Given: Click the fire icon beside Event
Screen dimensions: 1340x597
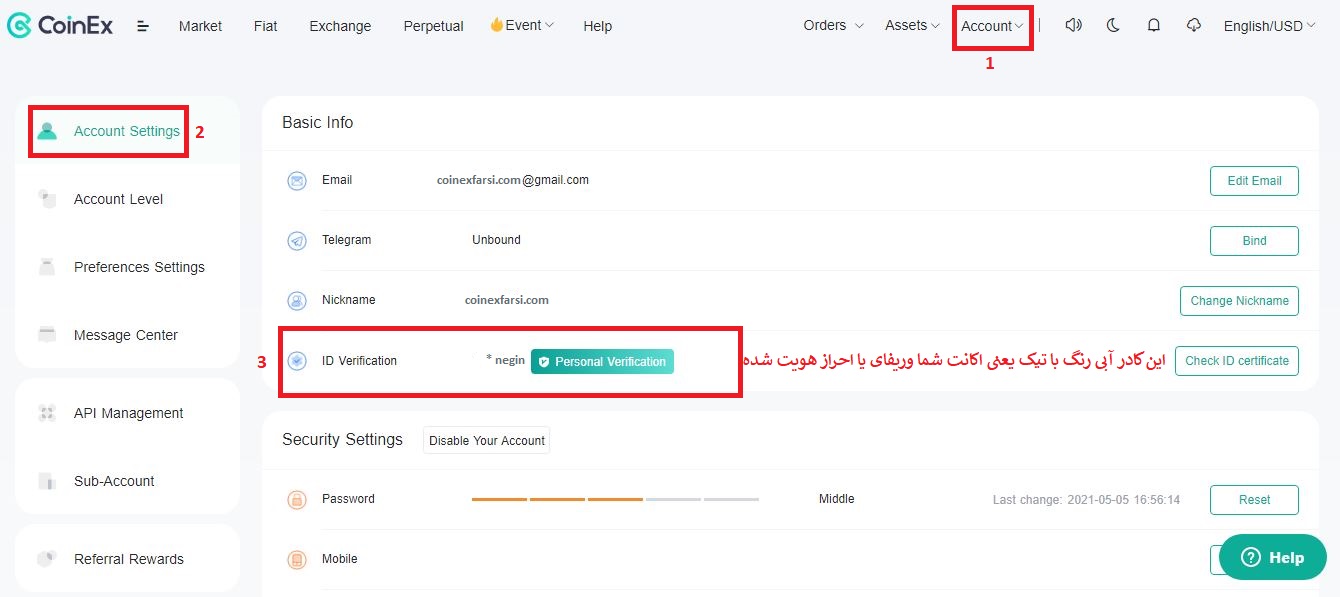Looking at the screenshot, I should click(x=496, y=25).
